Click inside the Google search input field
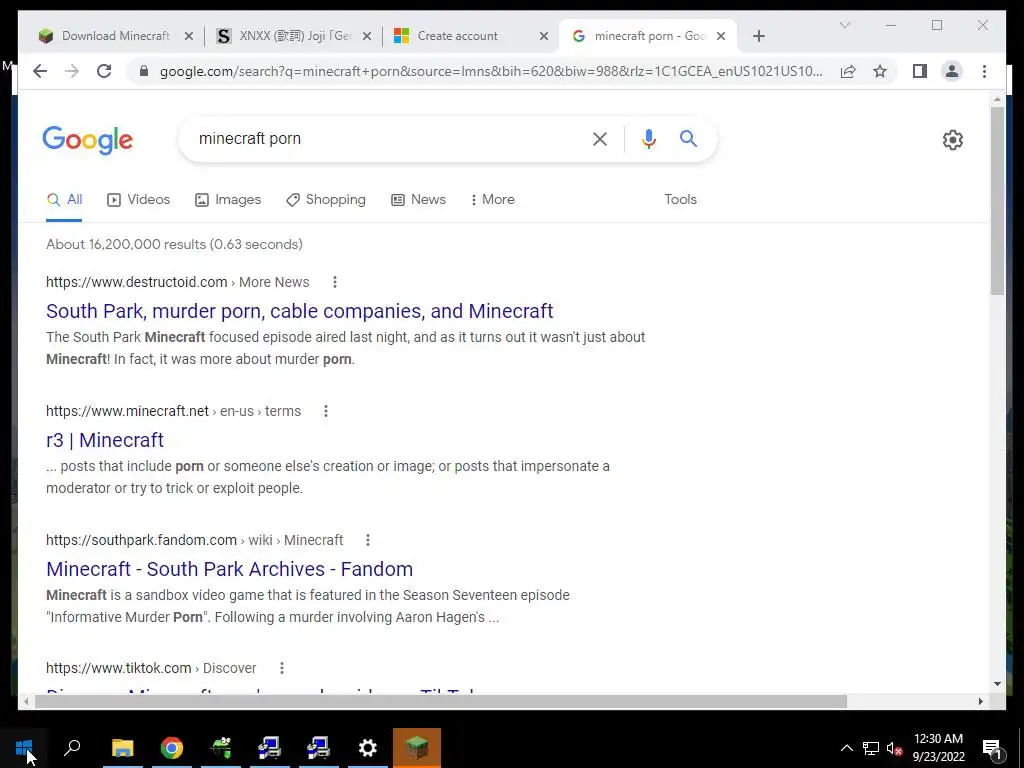The width and height of the screenshot is (1024, 768). [389, 138]
